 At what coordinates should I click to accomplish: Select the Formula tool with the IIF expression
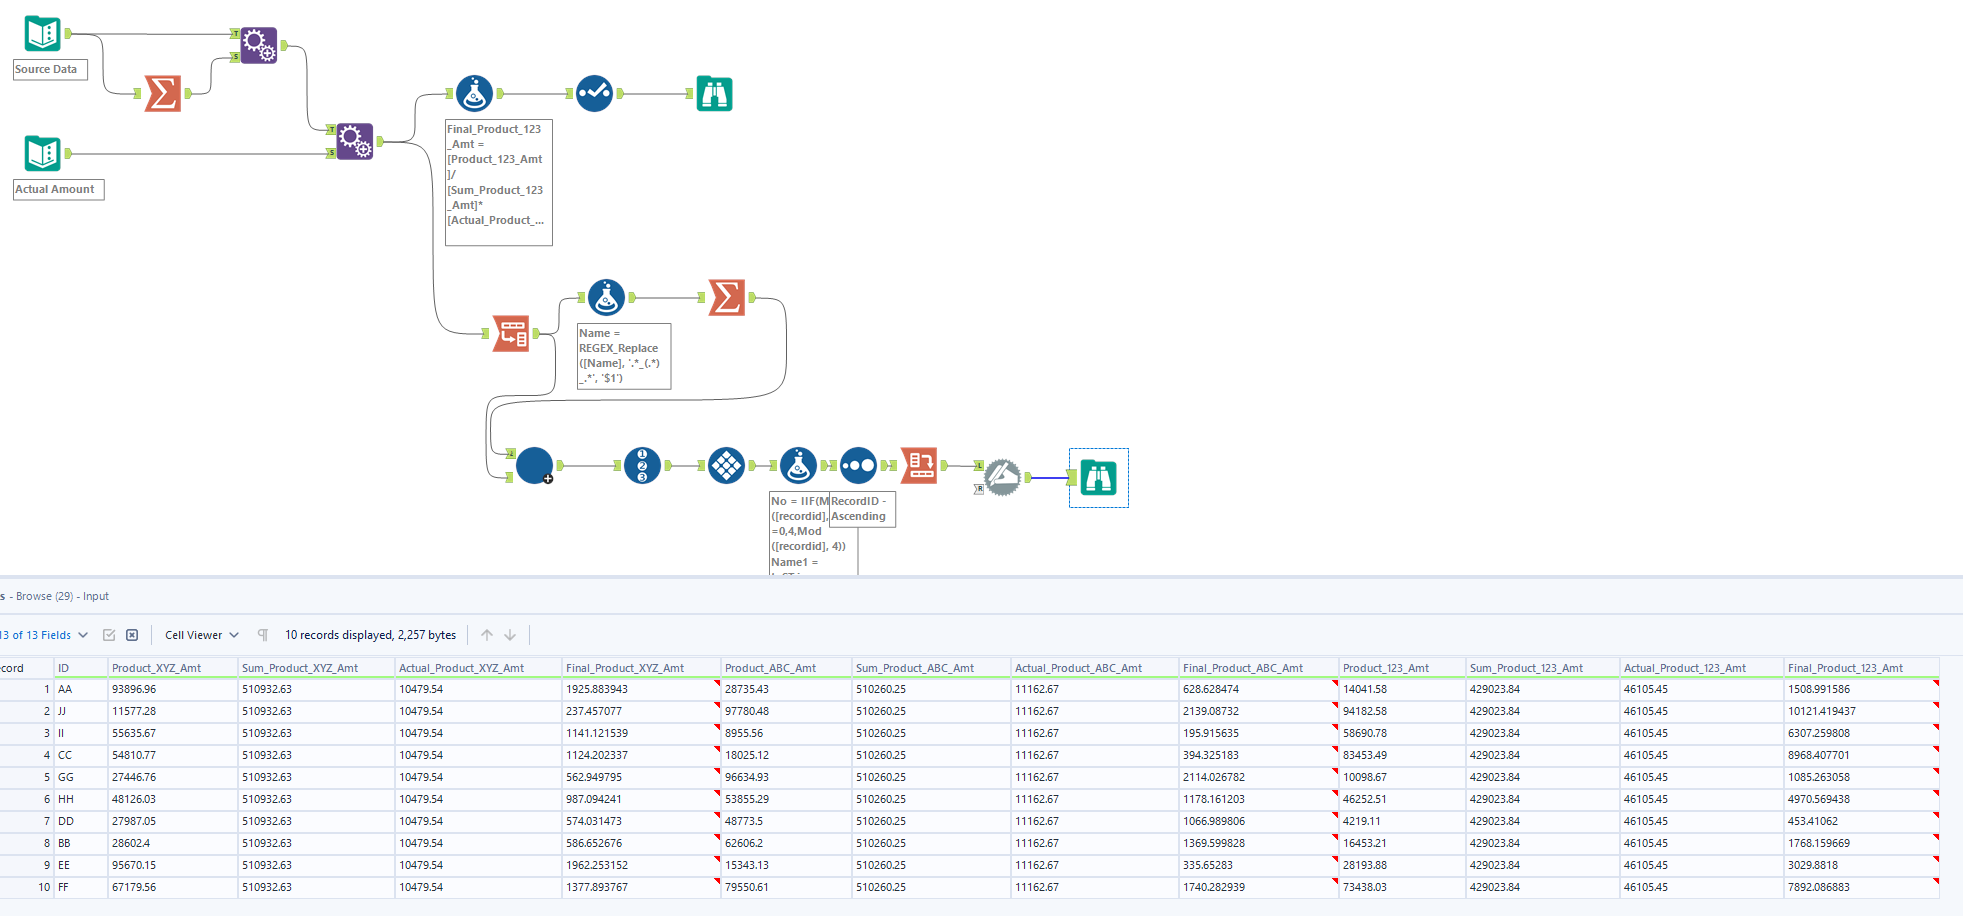(797, 465)
